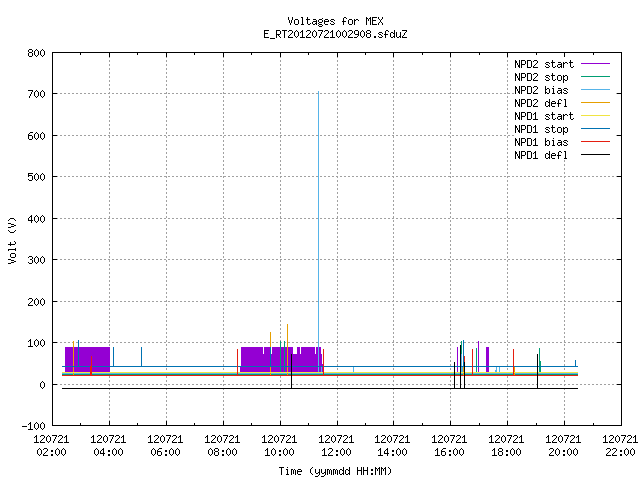Click the NPD2 start purple legend line
This screenshot has height=480, width=640.
tap(595, 64)
